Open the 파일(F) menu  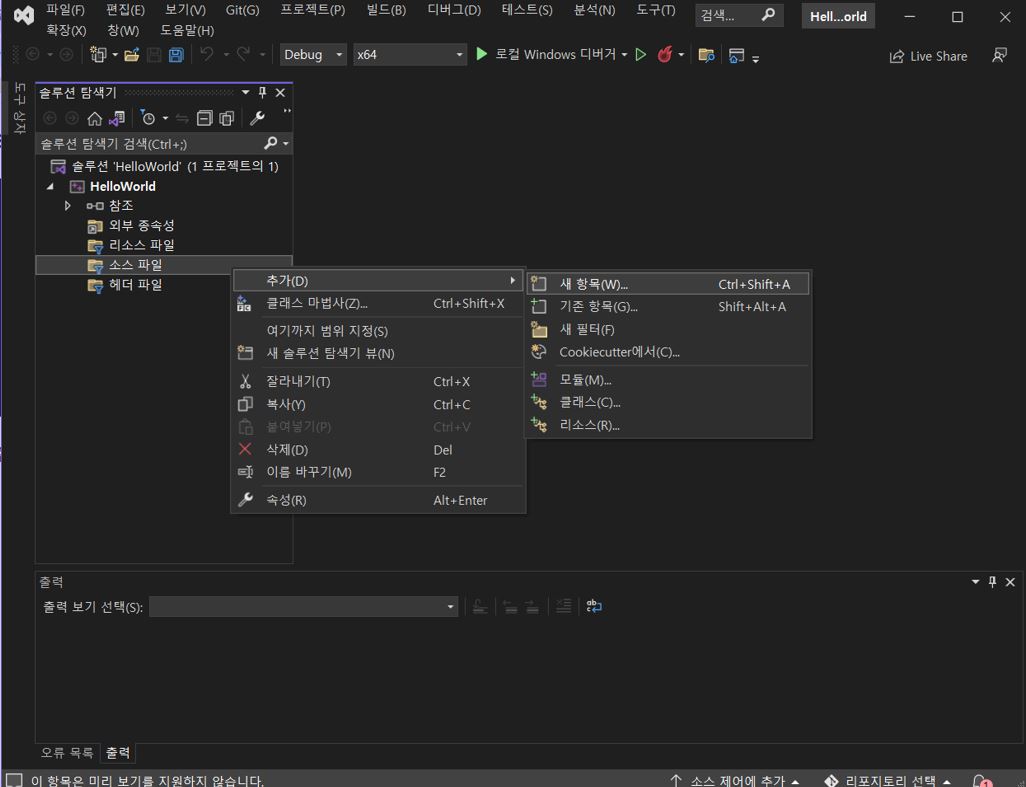coord(65,10)
